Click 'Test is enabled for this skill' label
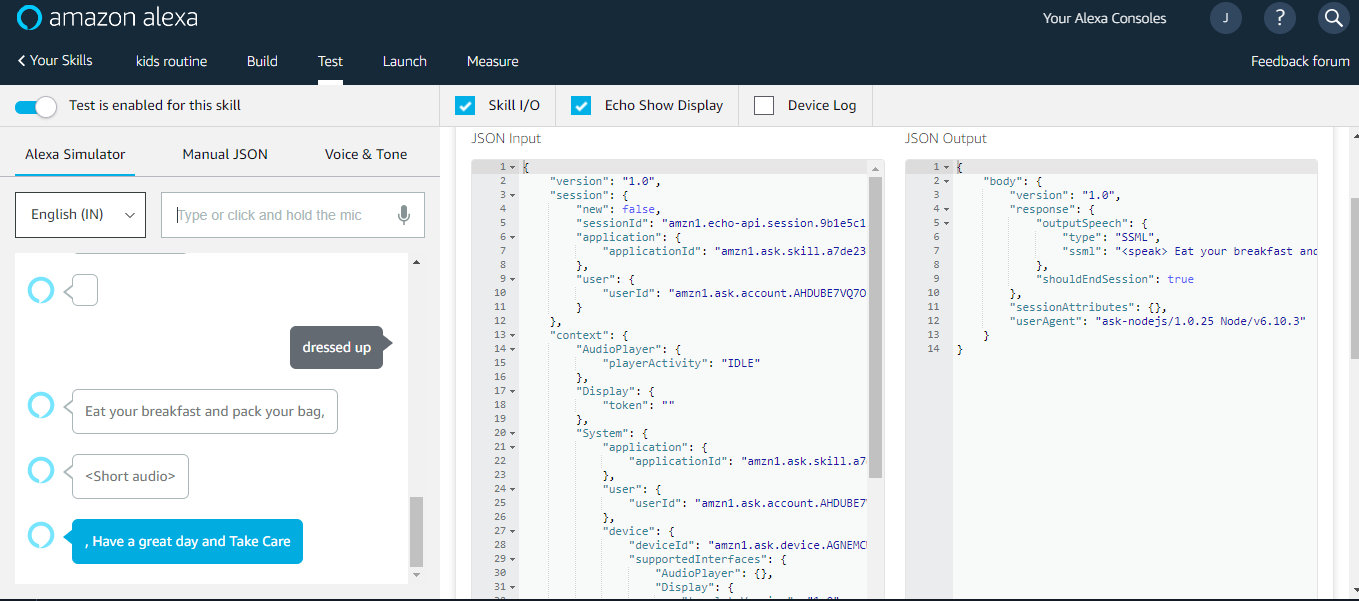 click(x=155, y=105)
